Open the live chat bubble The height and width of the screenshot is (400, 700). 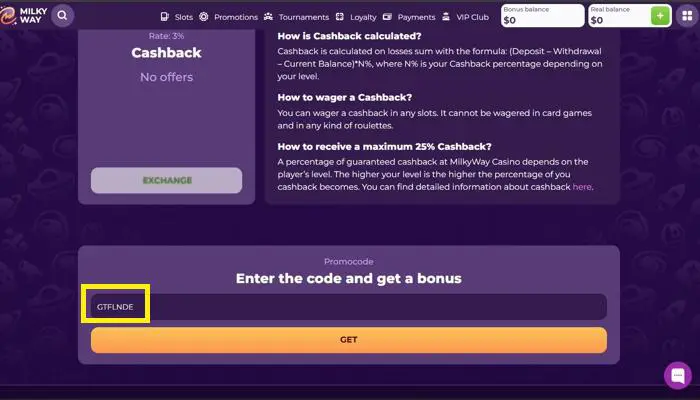(x=678, y=375)
